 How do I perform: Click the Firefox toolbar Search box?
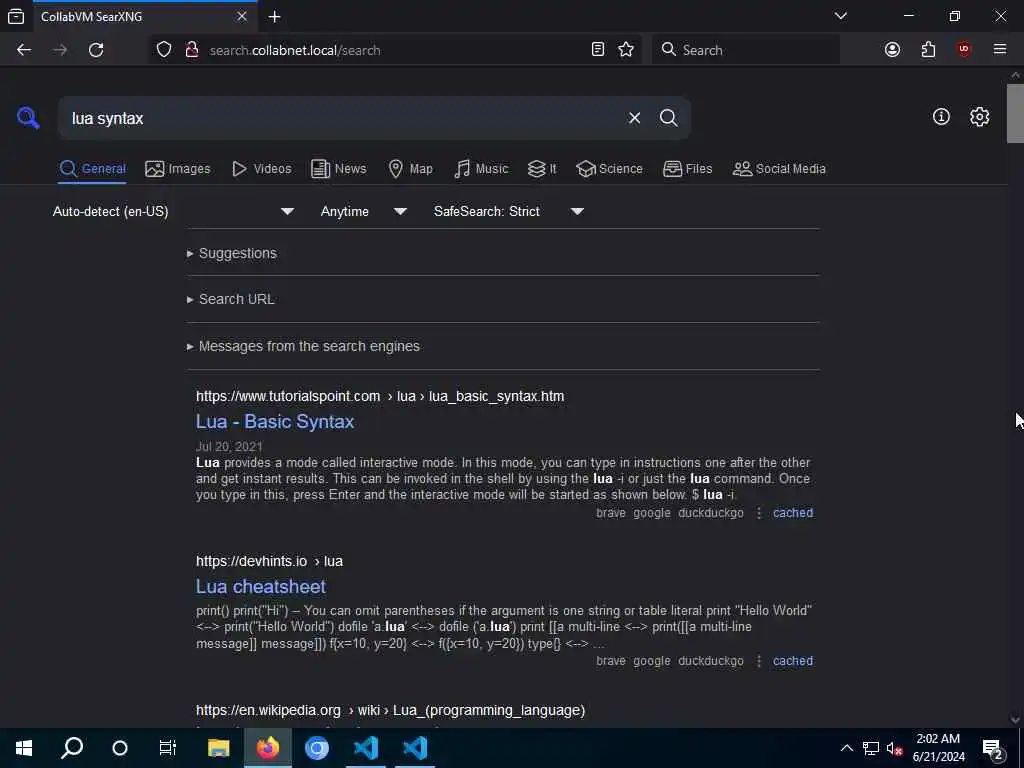click(746, 50)
